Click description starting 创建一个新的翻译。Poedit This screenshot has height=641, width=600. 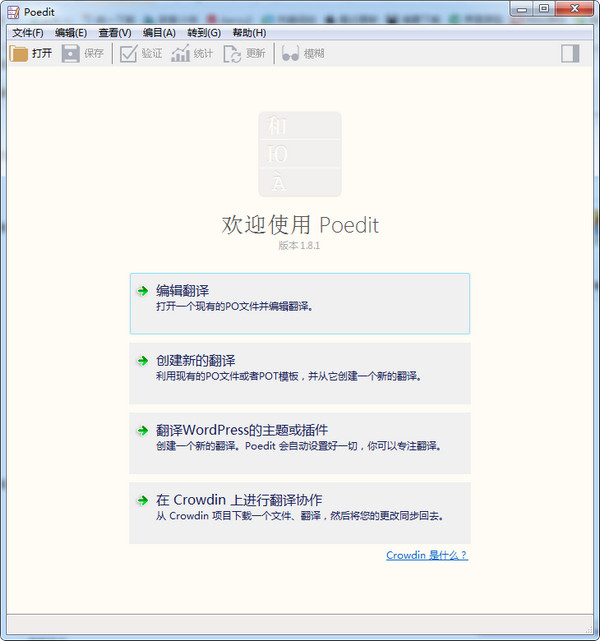point(298,446)
